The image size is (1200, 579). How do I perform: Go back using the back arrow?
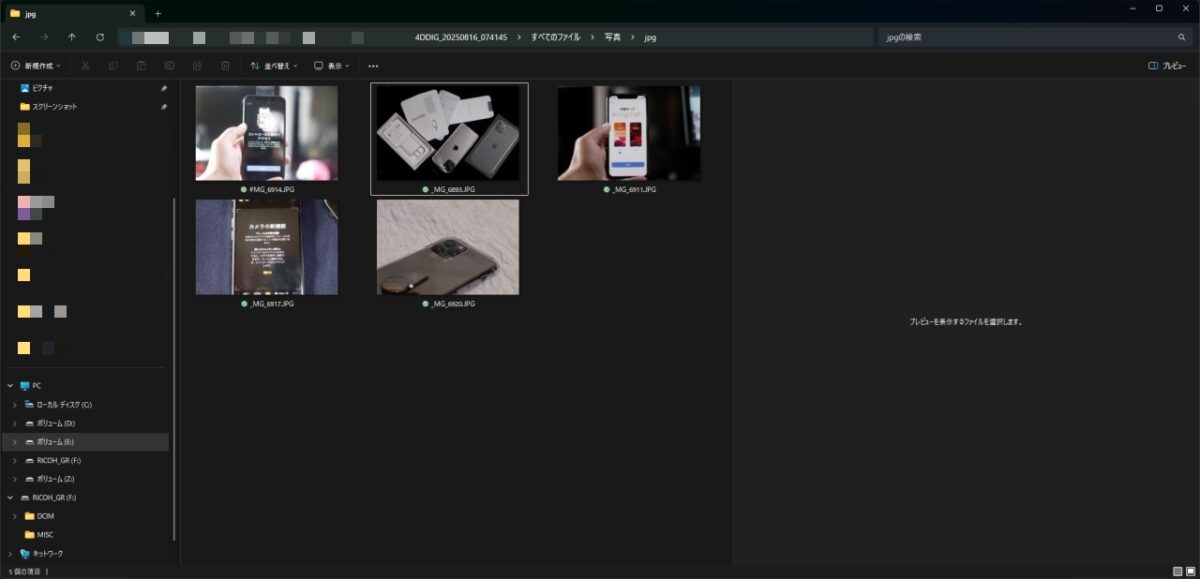pos(16,37)
